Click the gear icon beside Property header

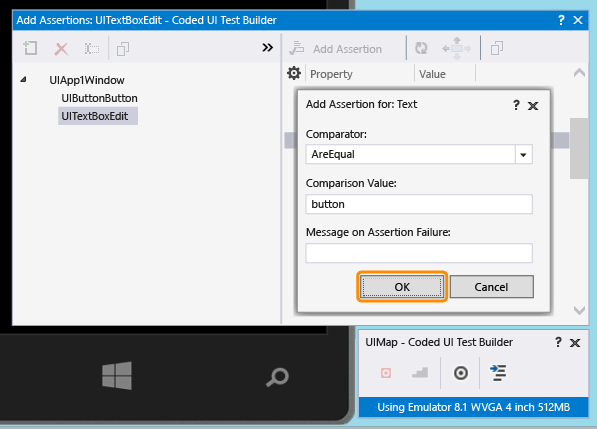click(294, 73)
